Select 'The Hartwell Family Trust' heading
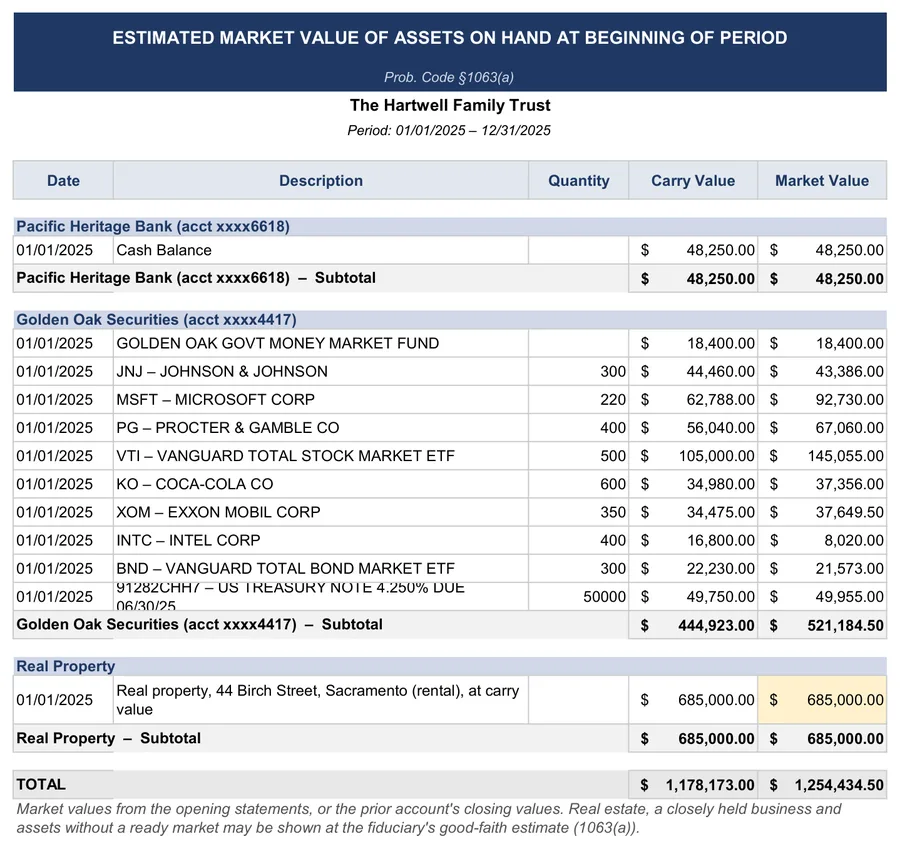This screenshot has height=859, width=900. click(x=450, y=105)
